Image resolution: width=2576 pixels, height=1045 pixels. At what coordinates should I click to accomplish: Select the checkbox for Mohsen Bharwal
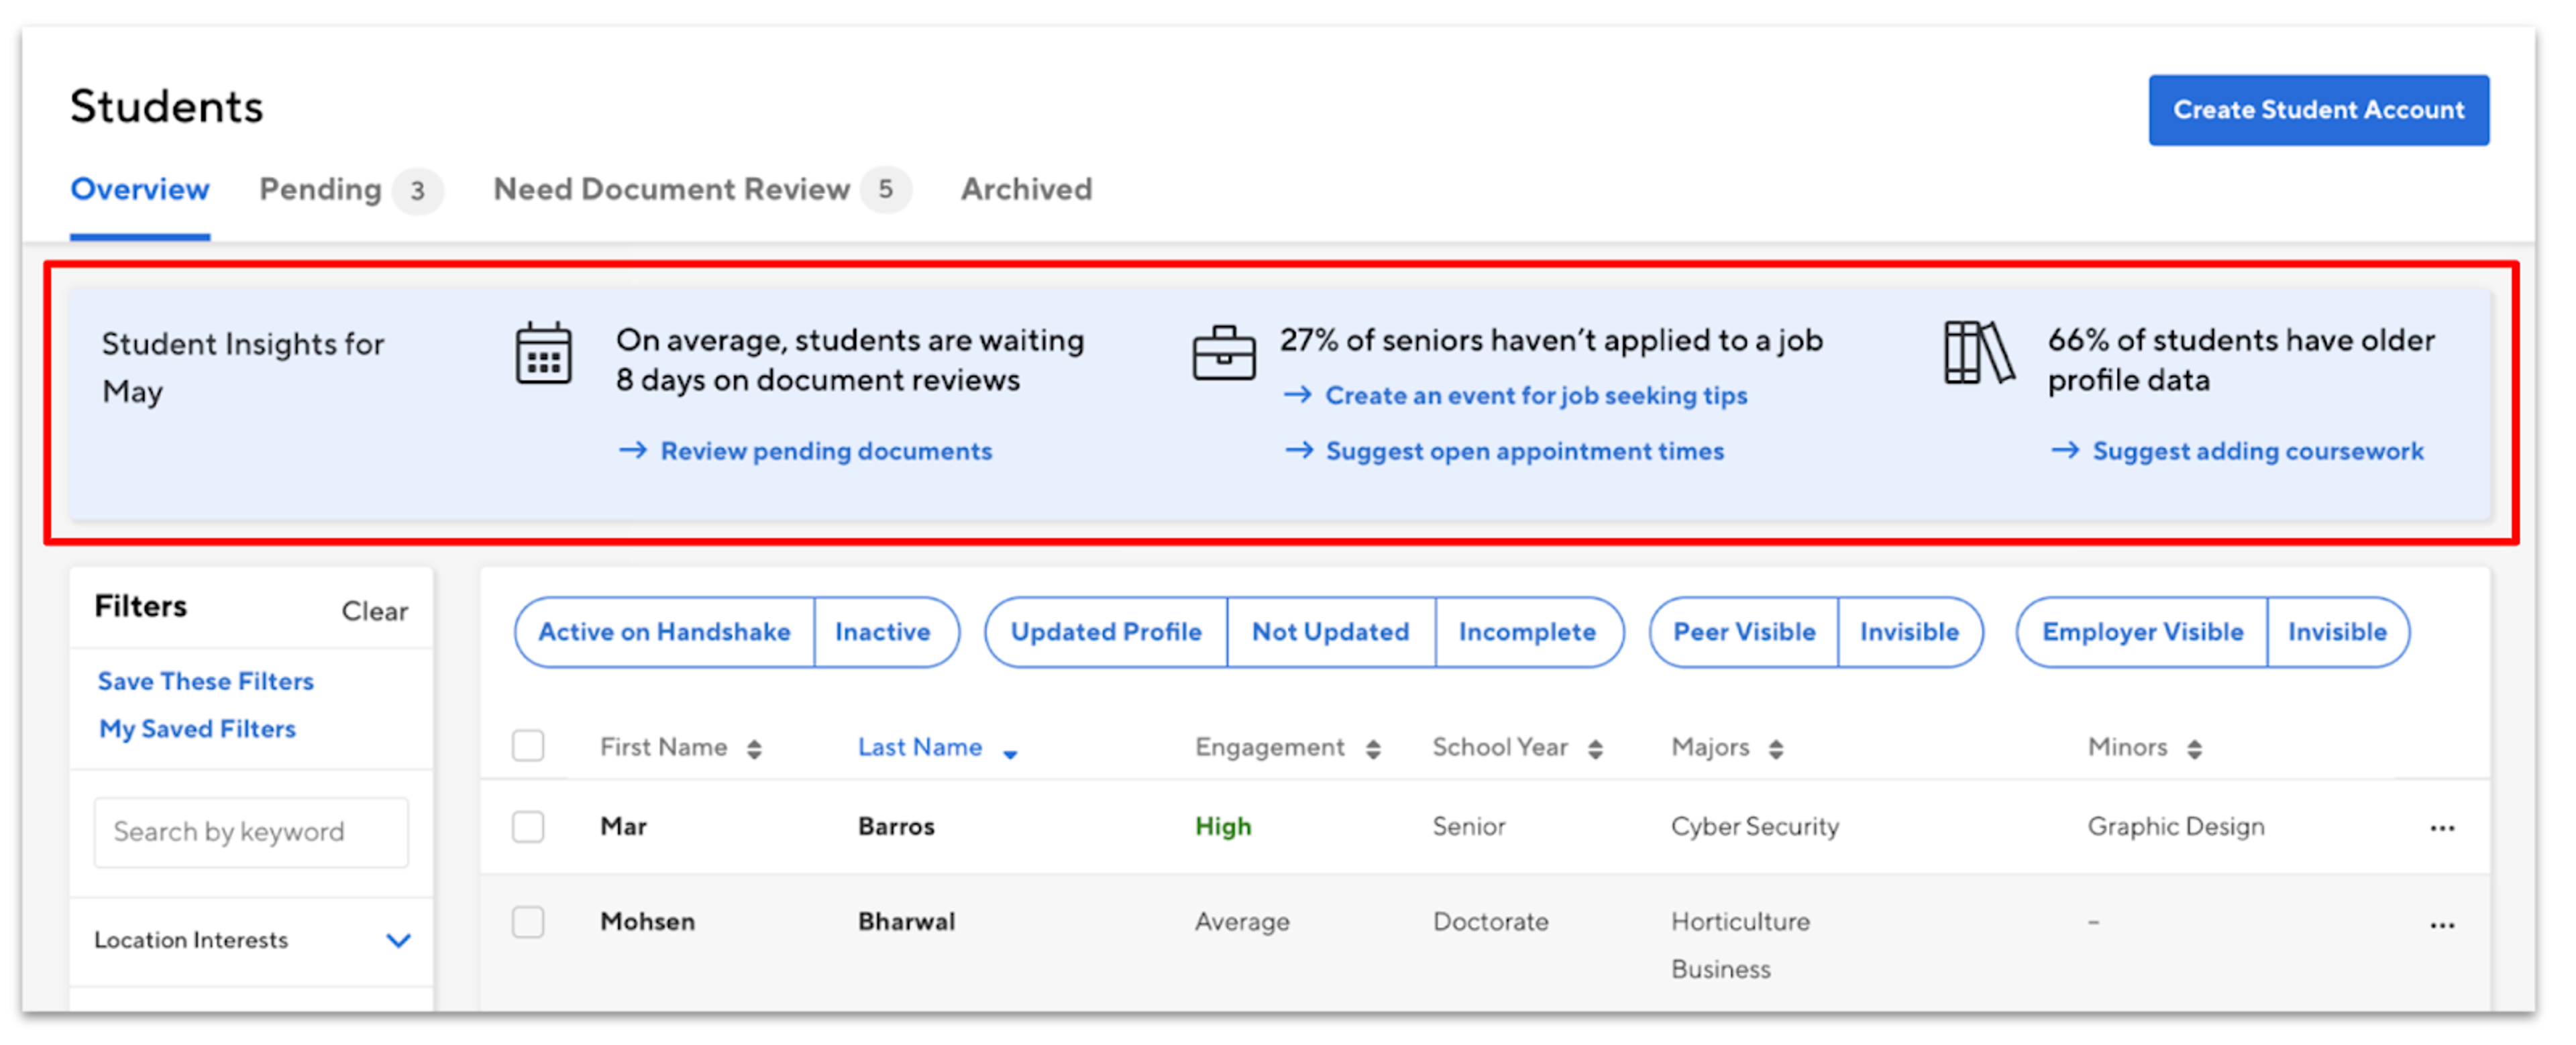[528, 922]
